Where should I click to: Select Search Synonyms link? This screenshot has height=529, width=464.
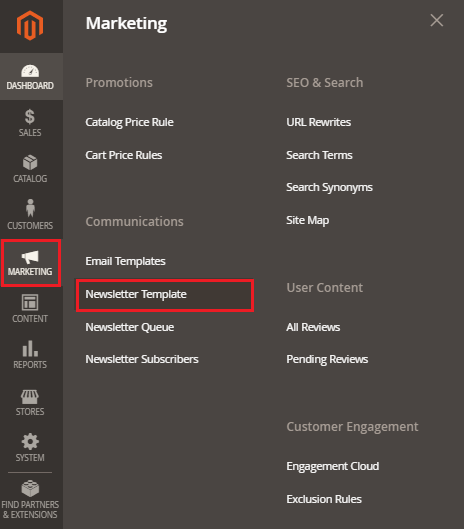click(x=330, y=188)
